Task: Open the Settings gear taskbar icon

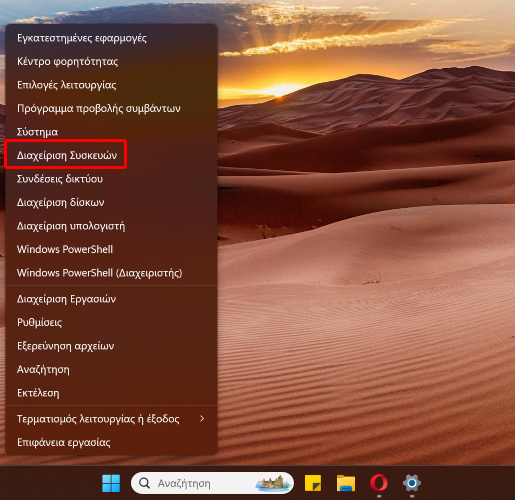Action: coord(412,483)
